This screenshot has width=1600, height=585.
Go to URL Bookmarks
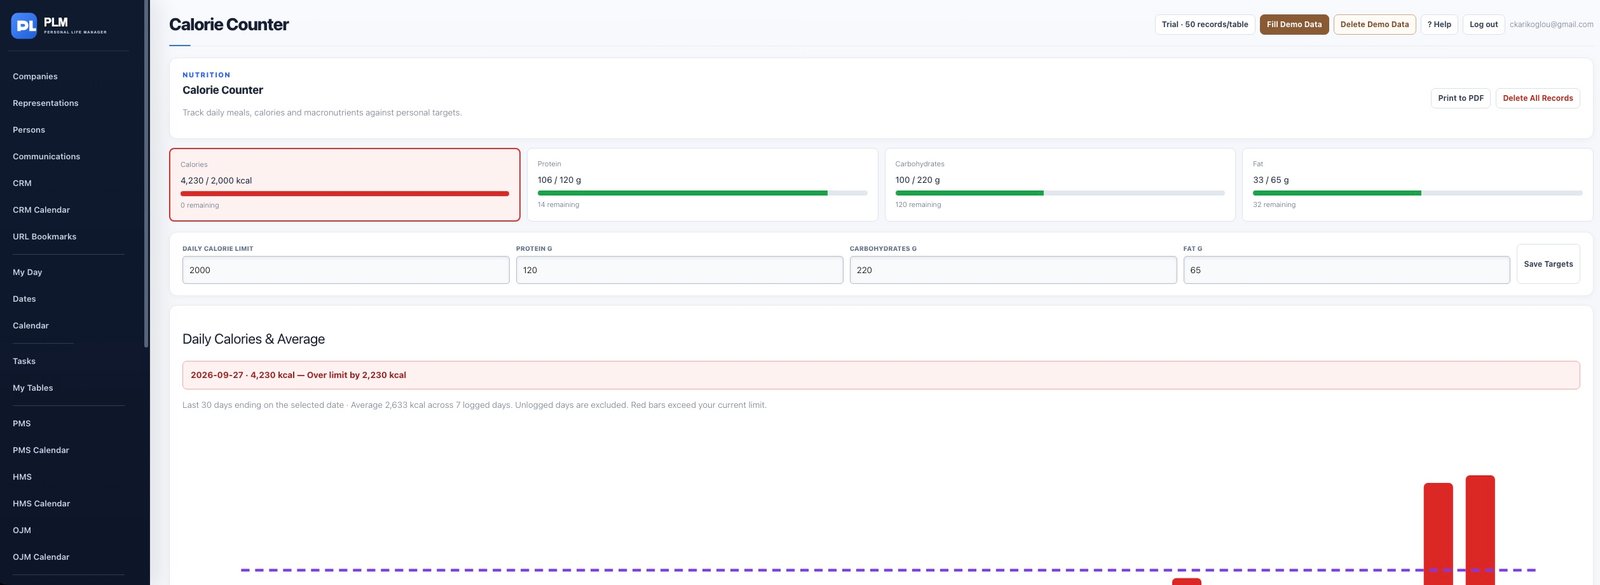[44, 237]
